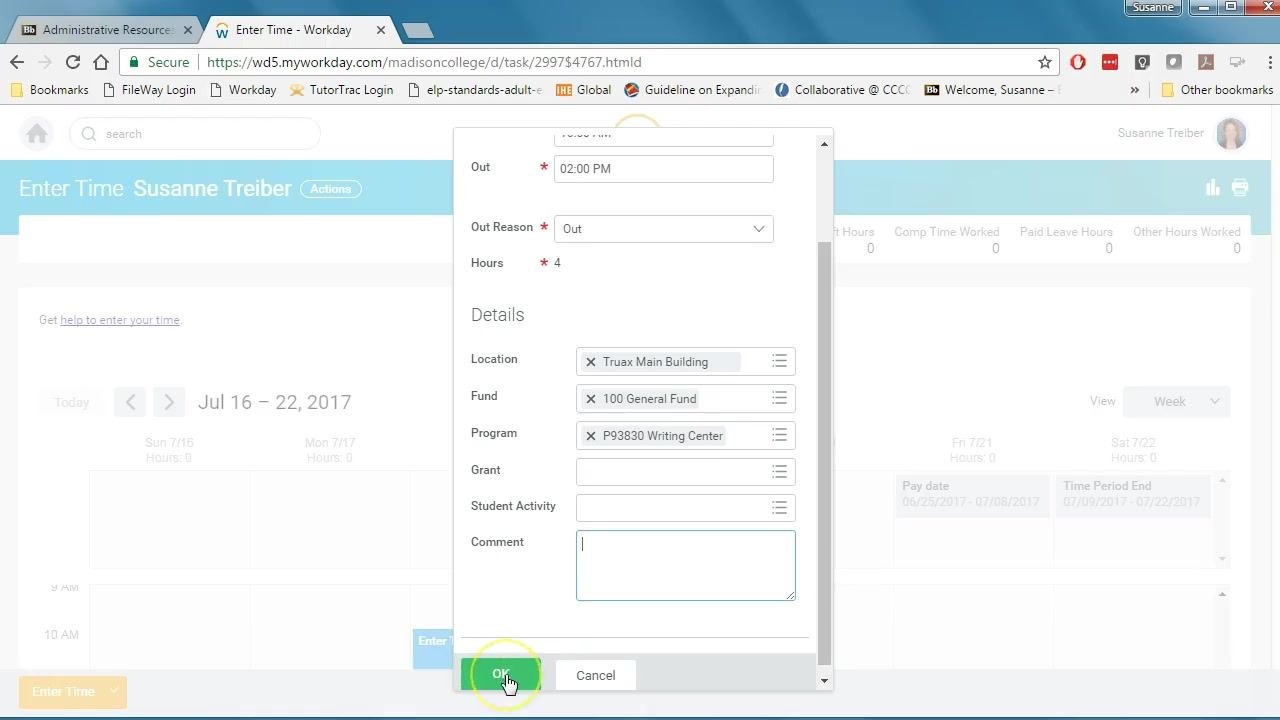This screenshot has height=720, width=1280.
Task: Click into the Comment text box
Action: pyautogui.click(x=685, y=566)
